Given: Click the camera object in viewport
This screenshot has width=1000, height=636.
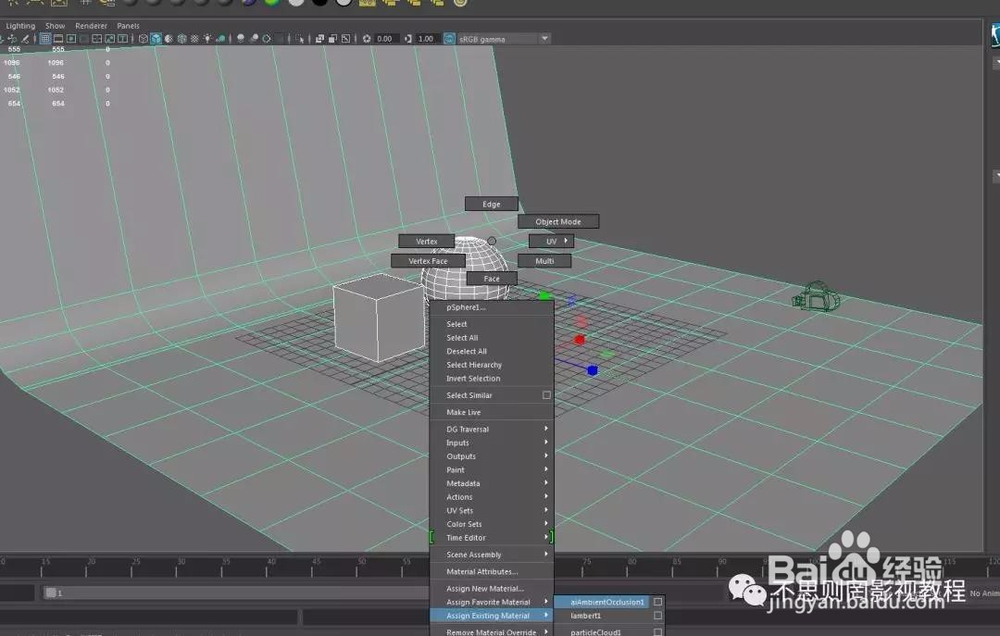Looking at the screenshot, I should [x=816, y=297].
